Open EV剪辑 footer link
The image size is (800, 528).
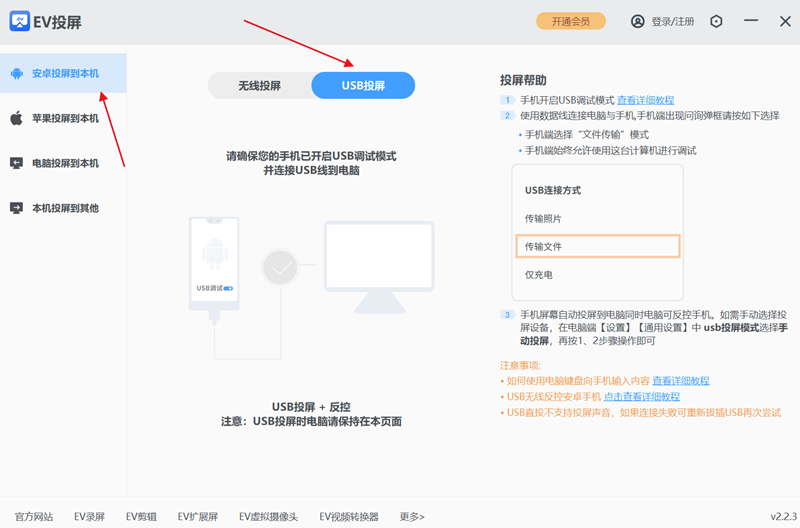[141, 517]
